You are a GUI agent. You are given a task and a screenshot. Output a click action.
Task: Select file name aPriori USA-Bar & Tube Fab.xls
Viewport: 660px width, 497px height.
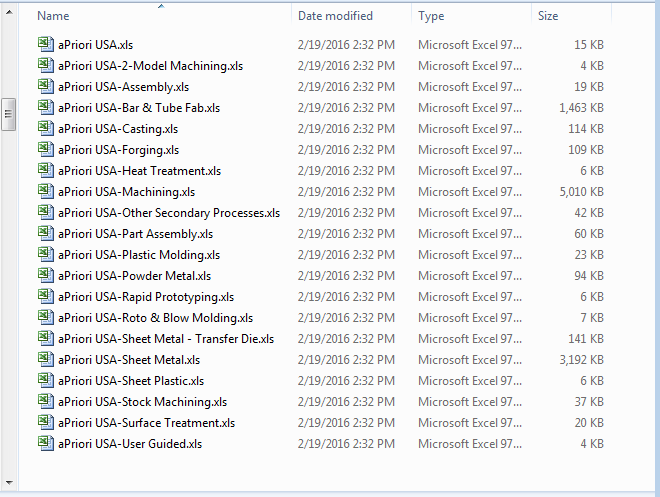point(139,108)
